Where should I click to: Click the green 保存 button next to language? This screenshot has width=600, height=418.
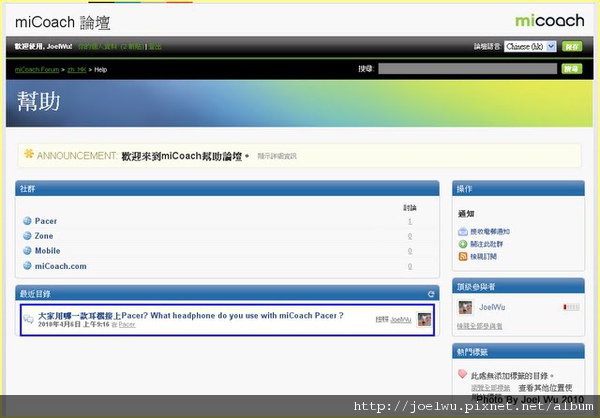pyautogui.click(x=572, y=46)
